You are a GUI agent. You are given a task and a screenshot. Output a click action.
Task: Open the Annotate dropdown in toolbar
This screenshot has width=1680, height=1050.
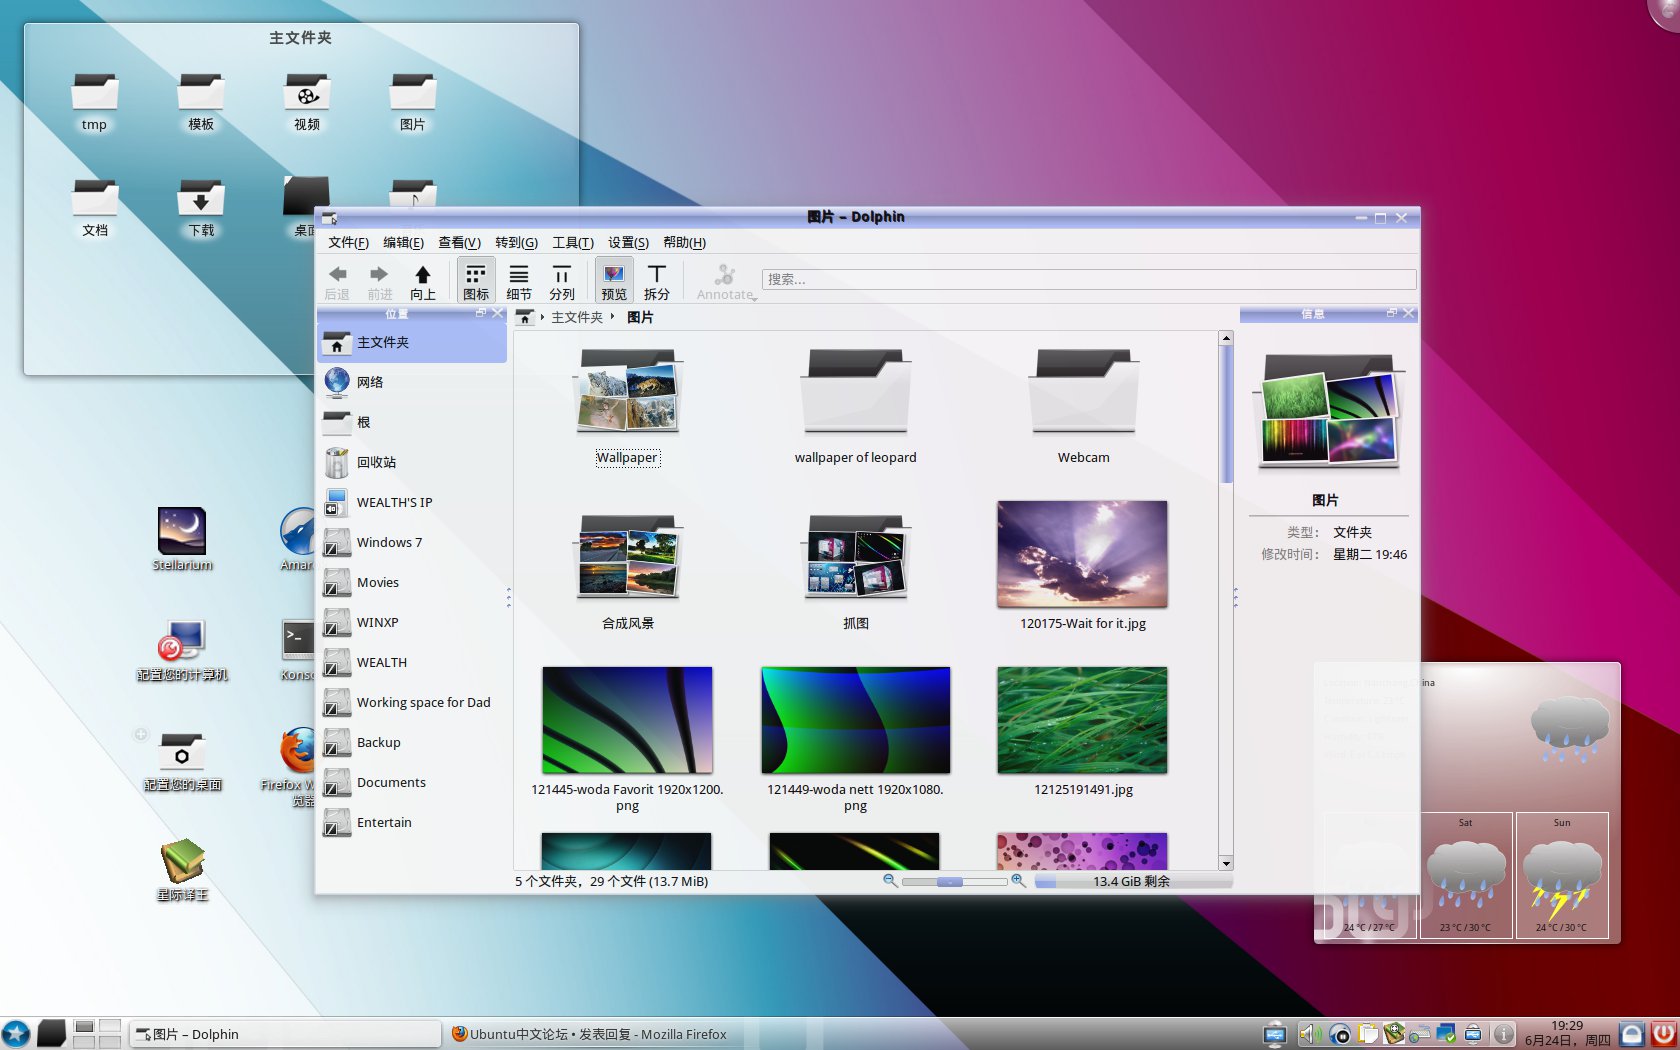coord(726,281)
